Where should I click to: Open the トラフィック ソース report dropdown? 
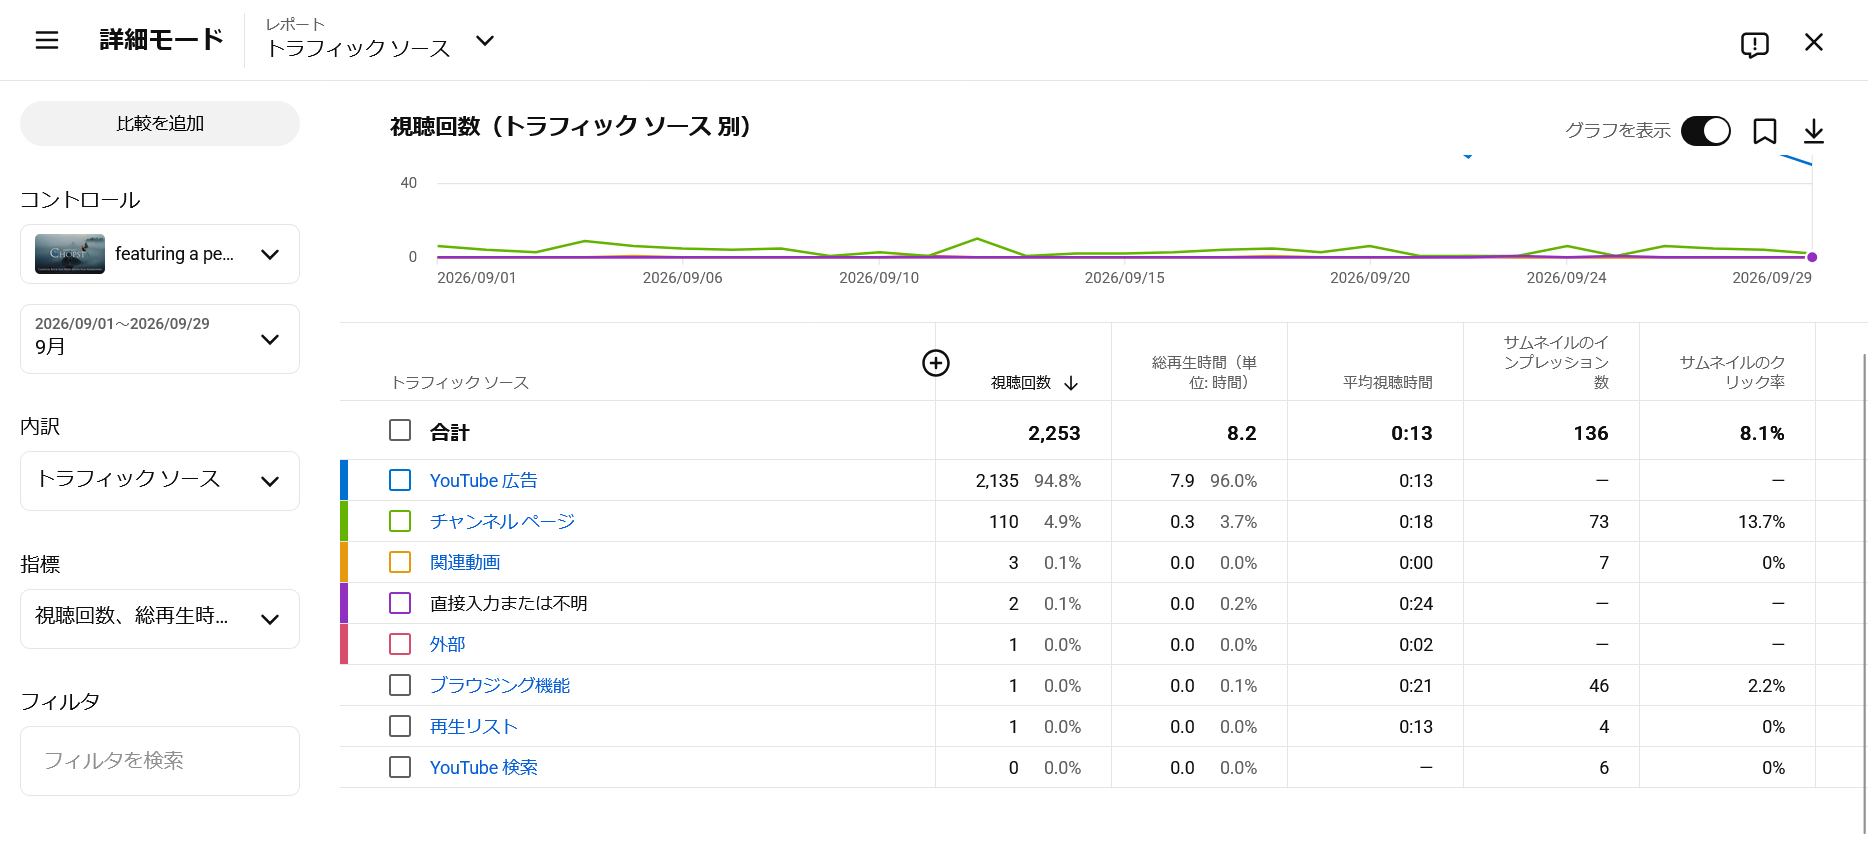tap(380, 40)
